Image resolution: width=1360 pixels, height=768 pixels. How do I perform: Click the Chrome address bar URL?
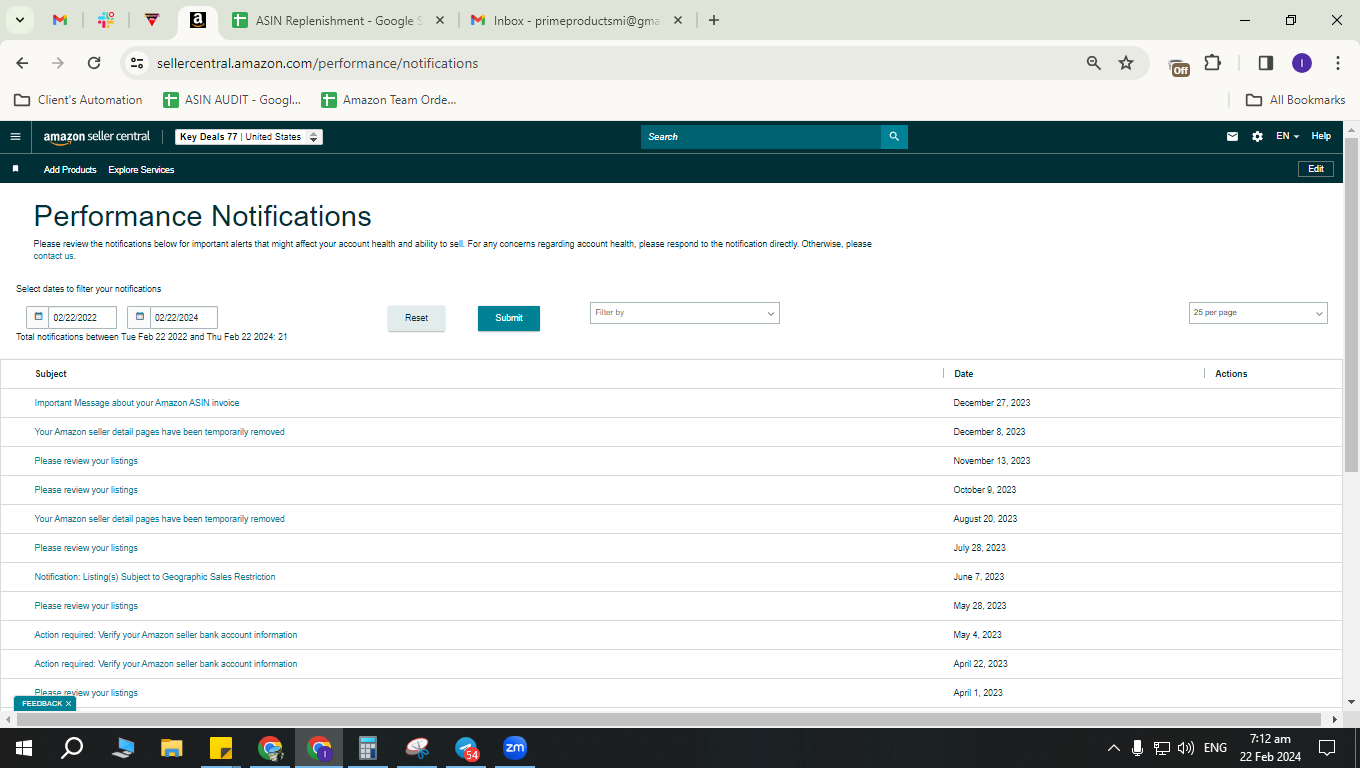pyautogui.click(x=317, y=63)
